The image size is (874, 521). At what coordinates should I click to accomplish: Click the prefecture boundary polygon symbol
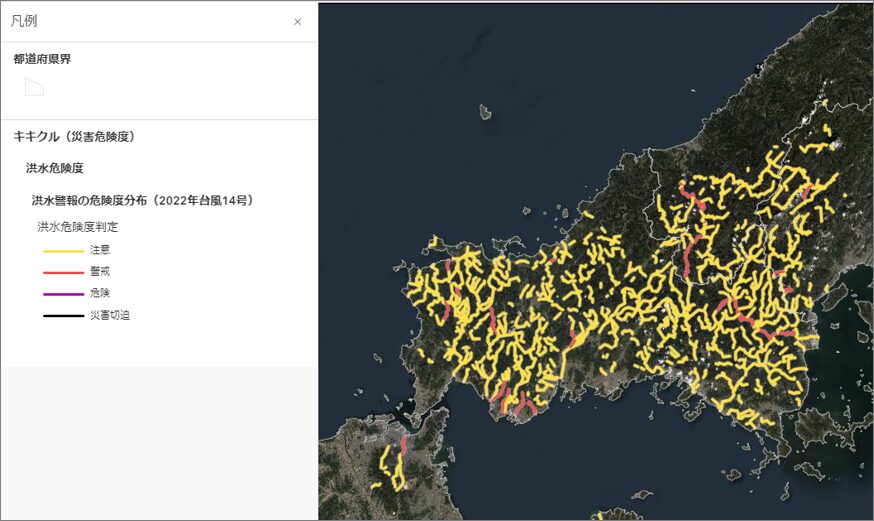coord(34,87)
